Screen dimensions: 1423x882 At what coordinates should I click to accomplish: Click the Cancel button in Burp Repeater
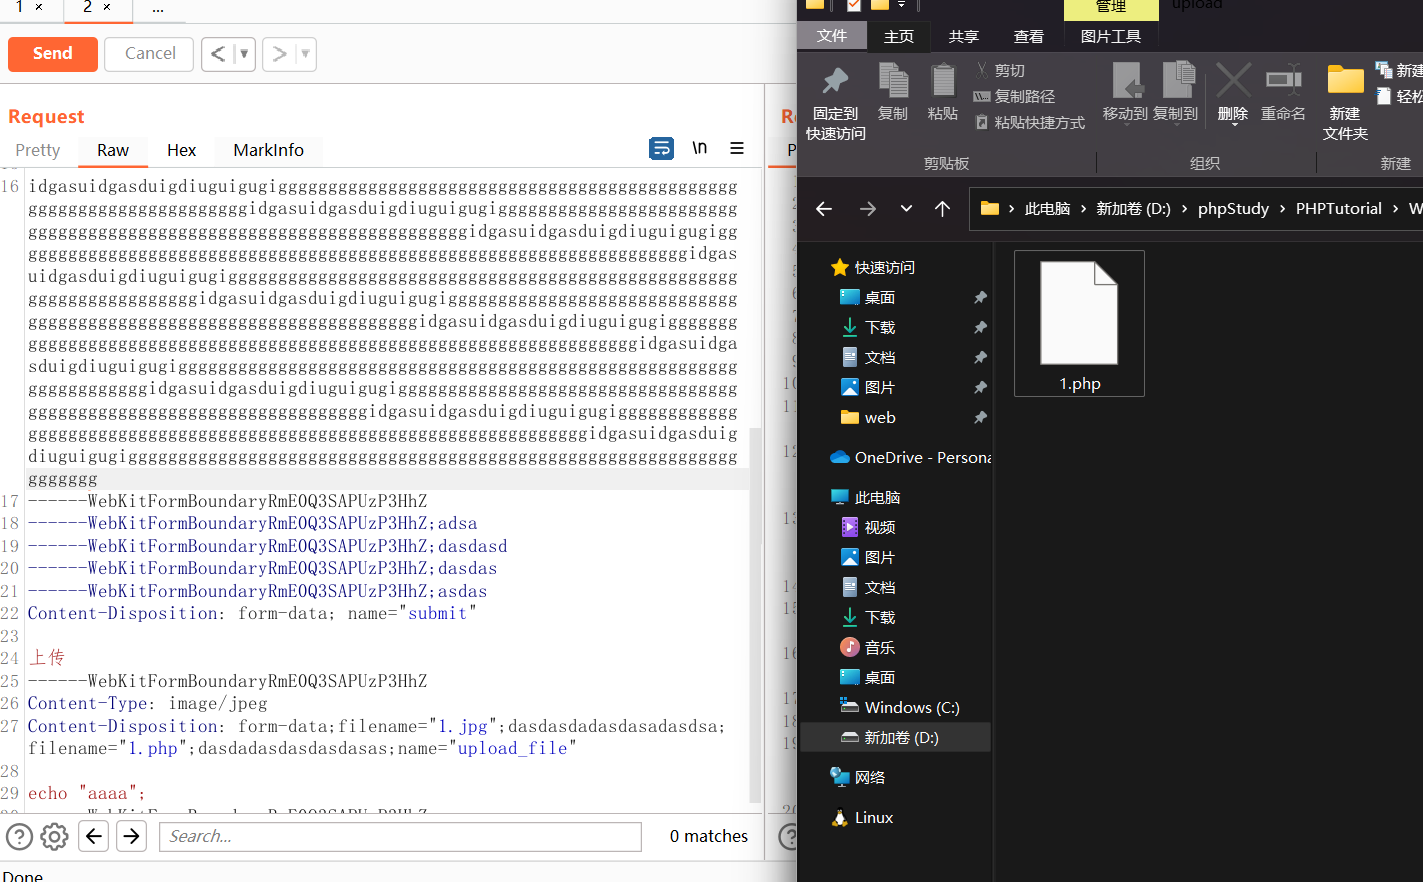click(150, 54)
